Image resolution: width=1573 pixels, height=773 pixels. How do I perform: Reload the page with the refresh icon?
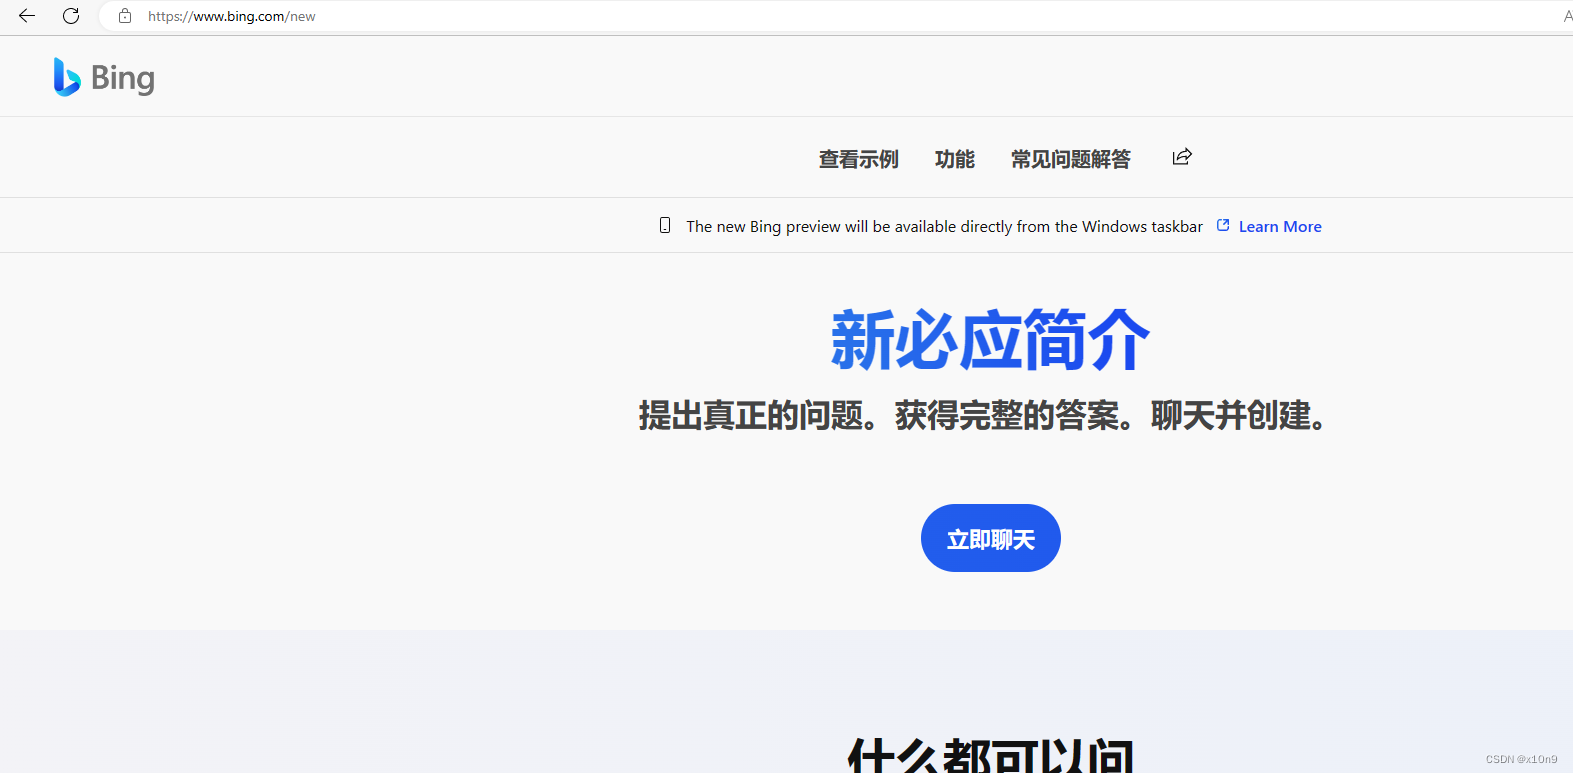point(71,16)
